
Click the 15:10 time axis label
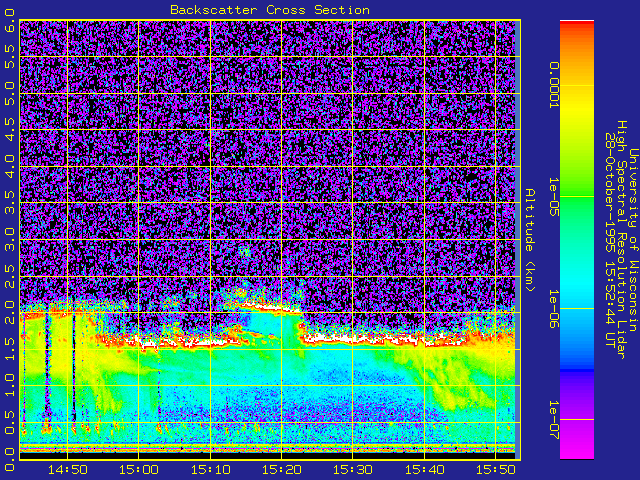210,470
